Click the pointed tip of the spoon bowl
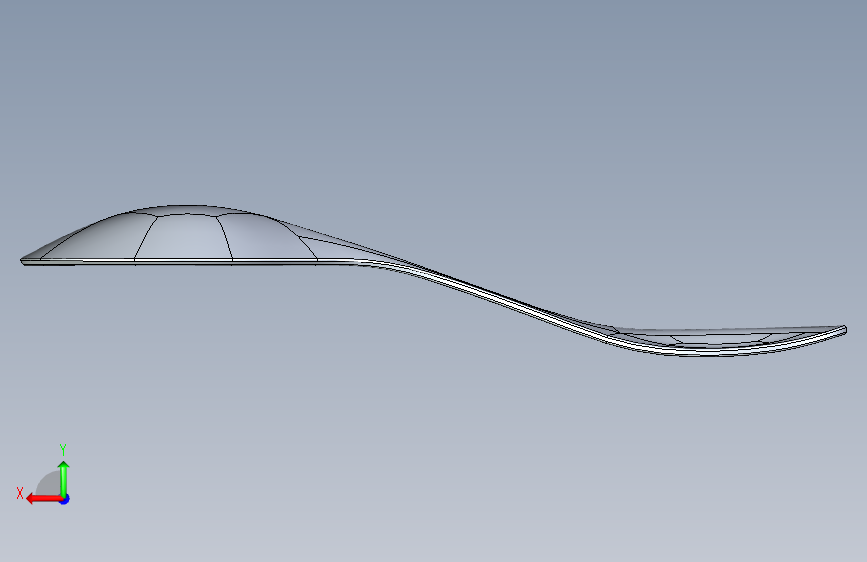This screenshot has width=867, height=562. 23,260
